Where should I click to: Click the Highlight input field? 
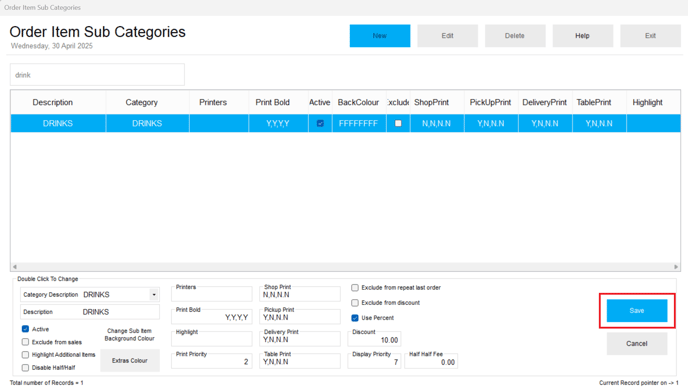click(211, 339)
